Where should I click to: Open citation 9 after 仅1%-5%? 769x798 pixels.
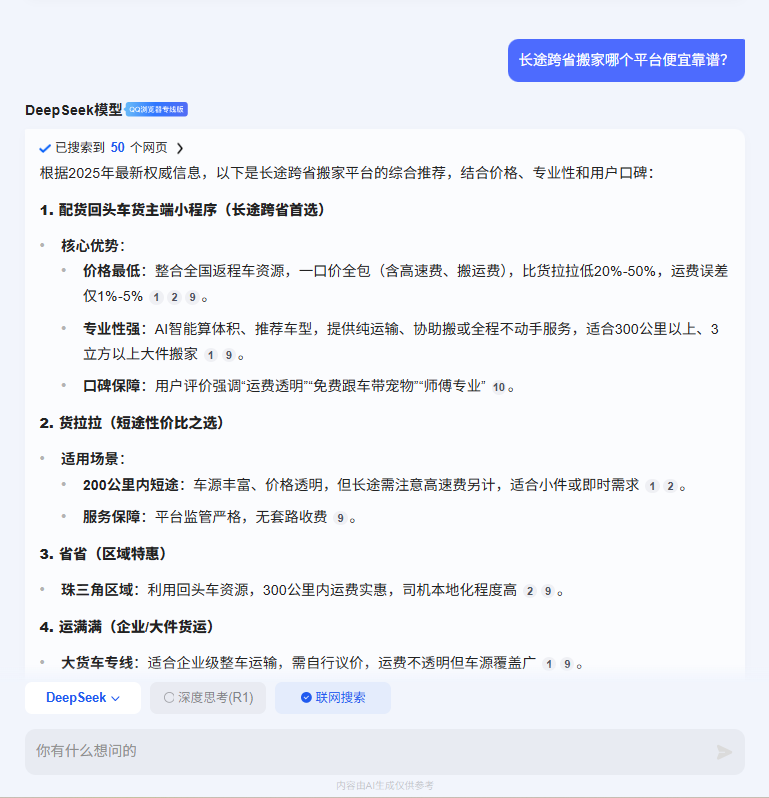[192, 297]
